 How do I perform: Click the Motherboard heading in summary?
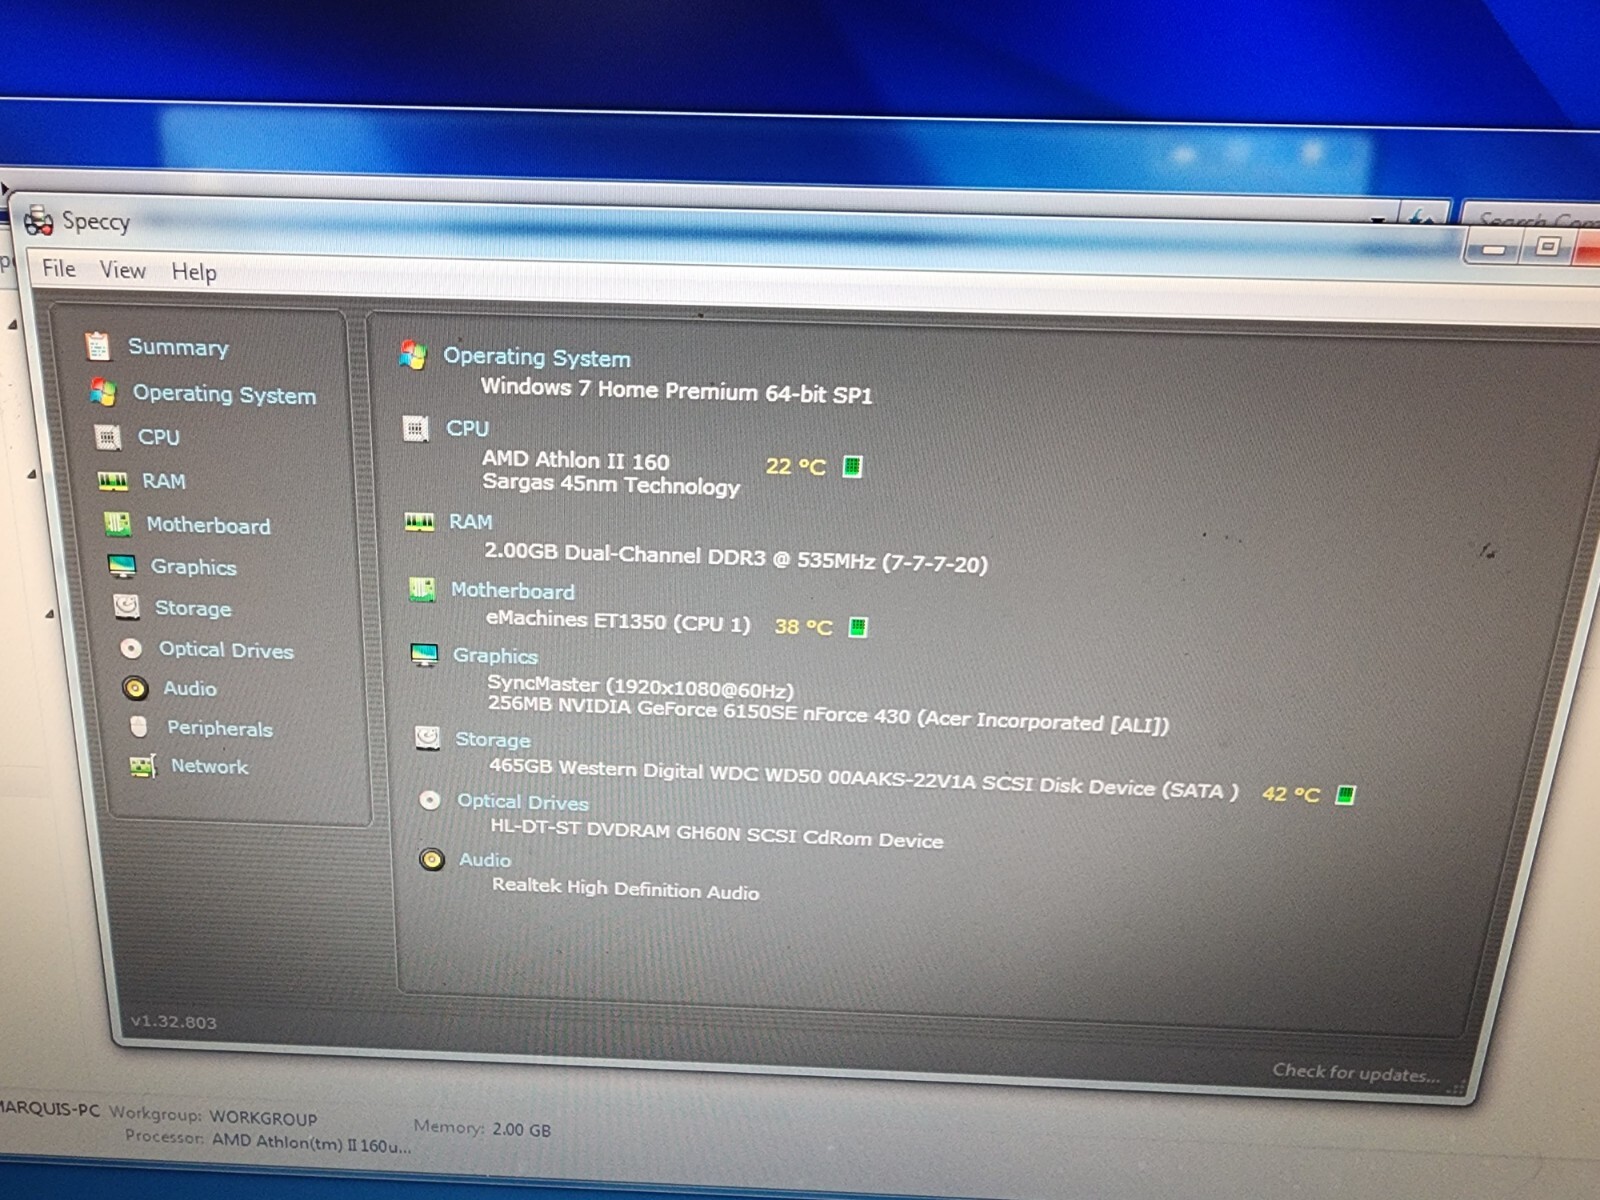click(x=512, y=591)
